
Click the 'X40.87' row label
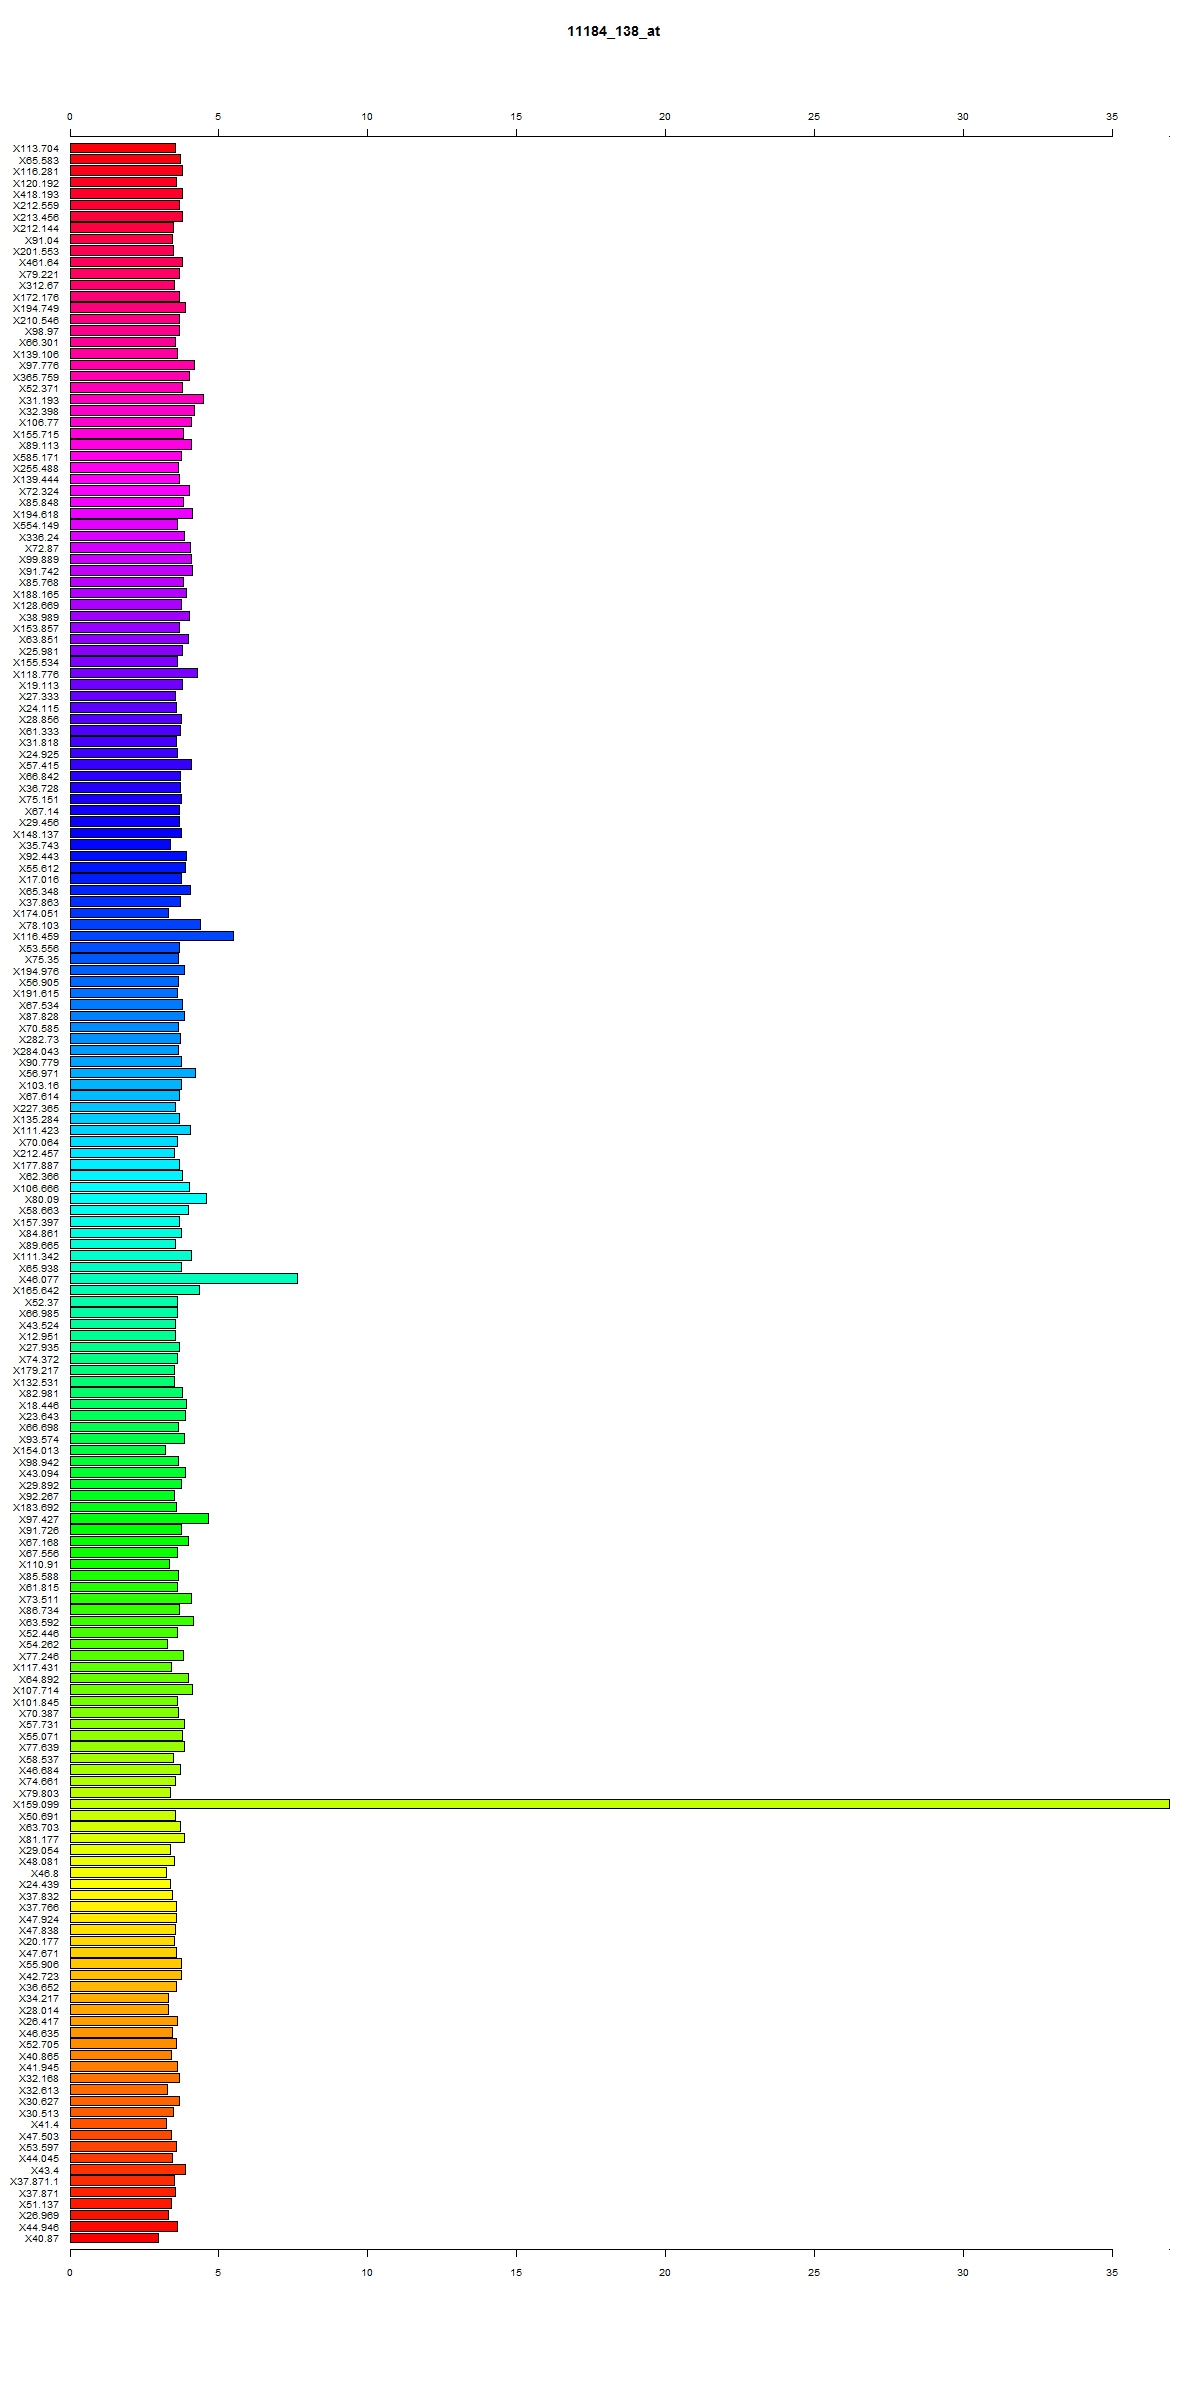[x=42, y=2238]
